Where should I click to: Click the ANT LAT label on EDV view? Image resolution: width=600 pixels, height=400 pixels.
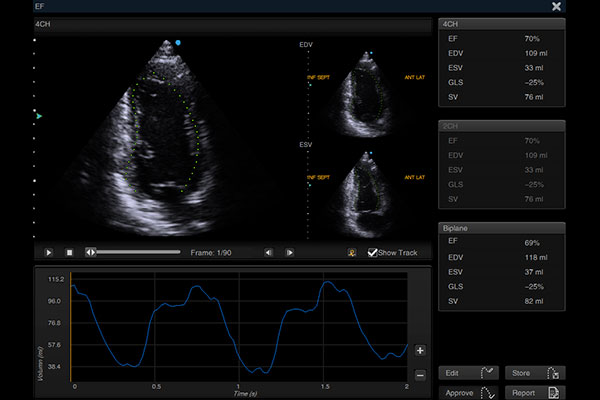(x=414, y=77)
